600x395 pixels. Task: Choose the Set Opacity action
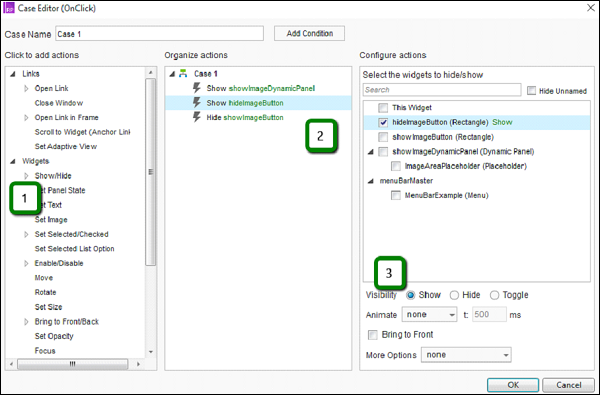click(x=54, y=336)
